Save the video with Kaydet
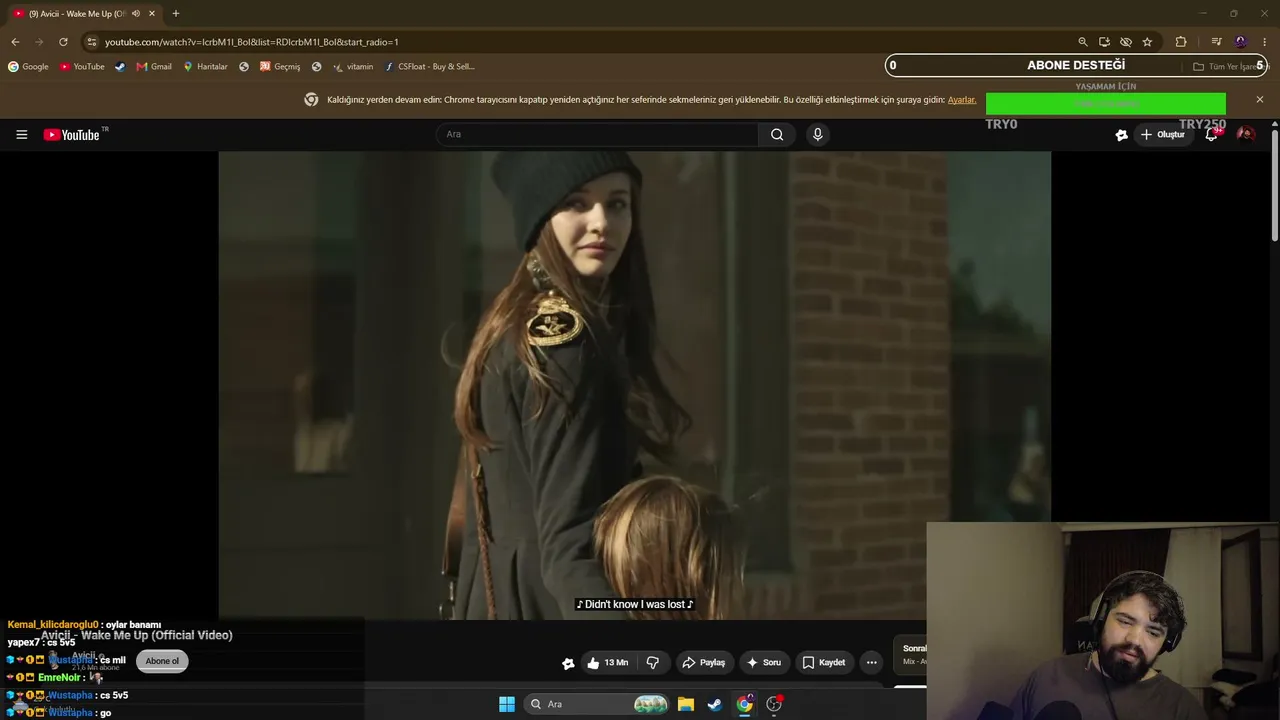Image resolution: width=1280 pixels, height=720 pixels. tap(823, 662)
